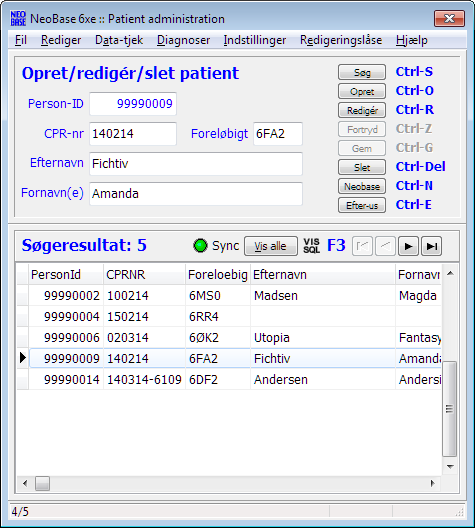The width and height of the screenshot is (475, 528).
Task: Click the PersonId column header
Action: 66,274
